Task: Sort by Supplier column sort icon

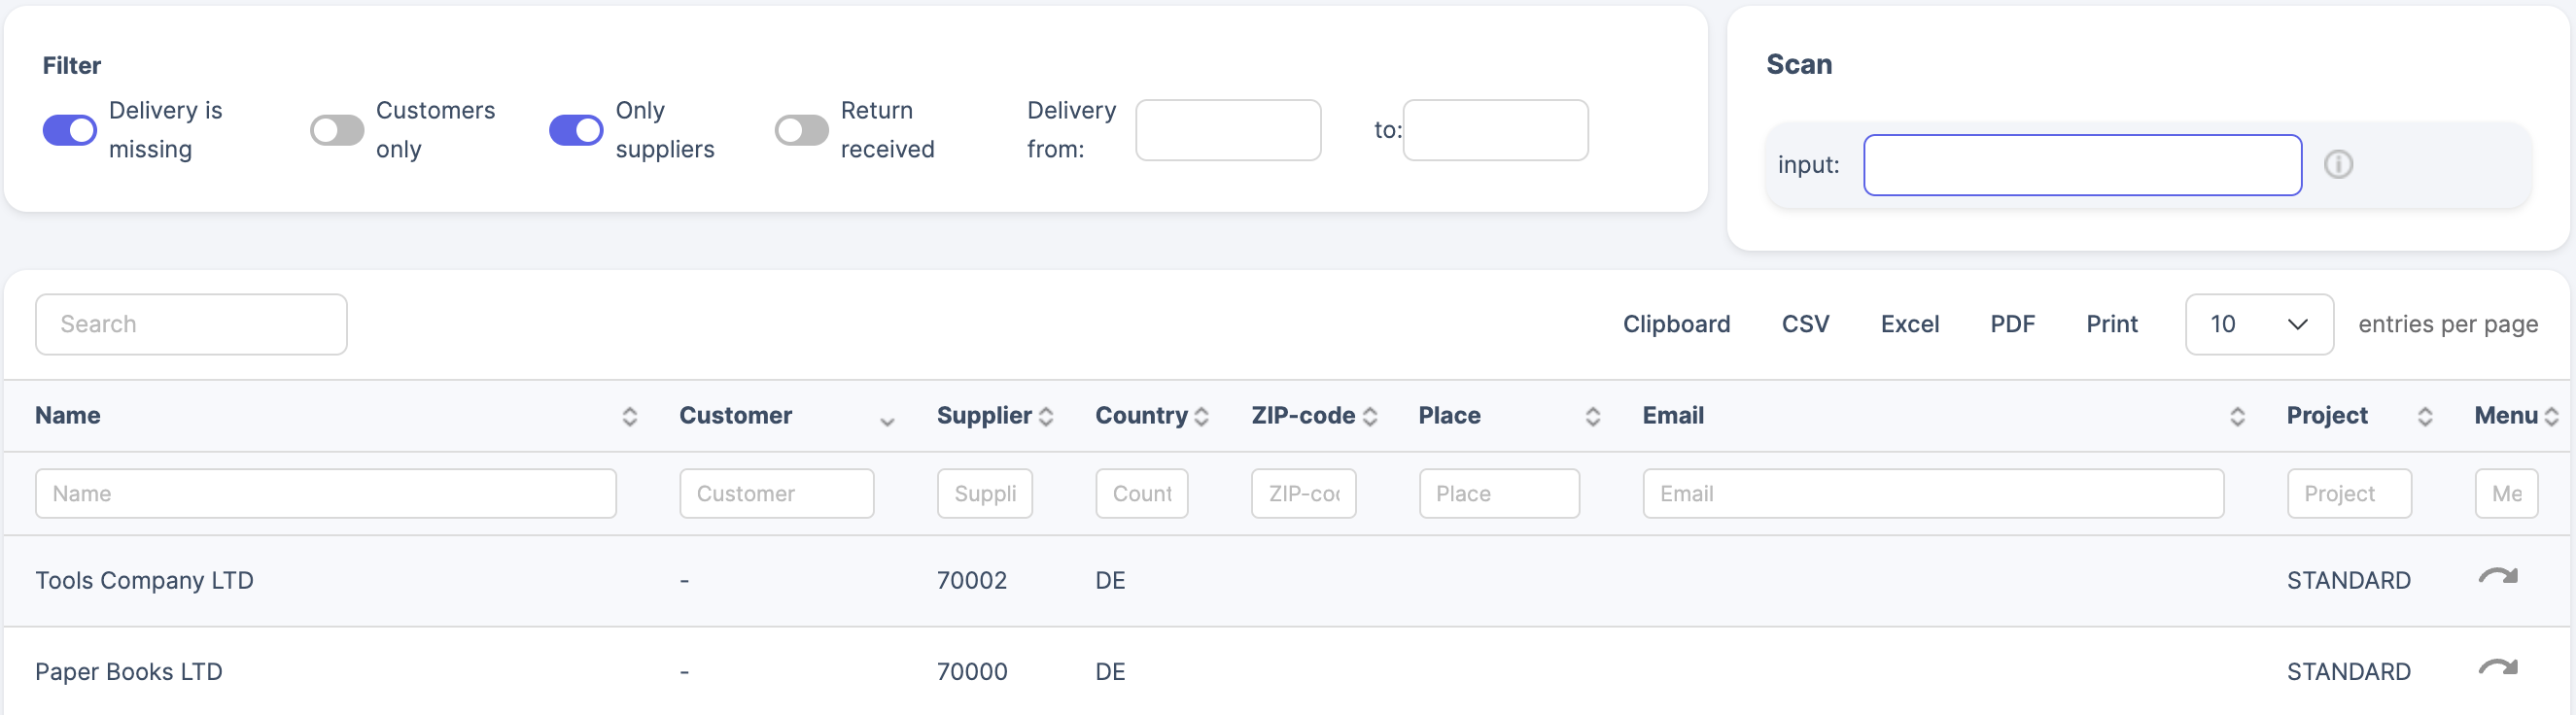Action: click(1046, 416)
